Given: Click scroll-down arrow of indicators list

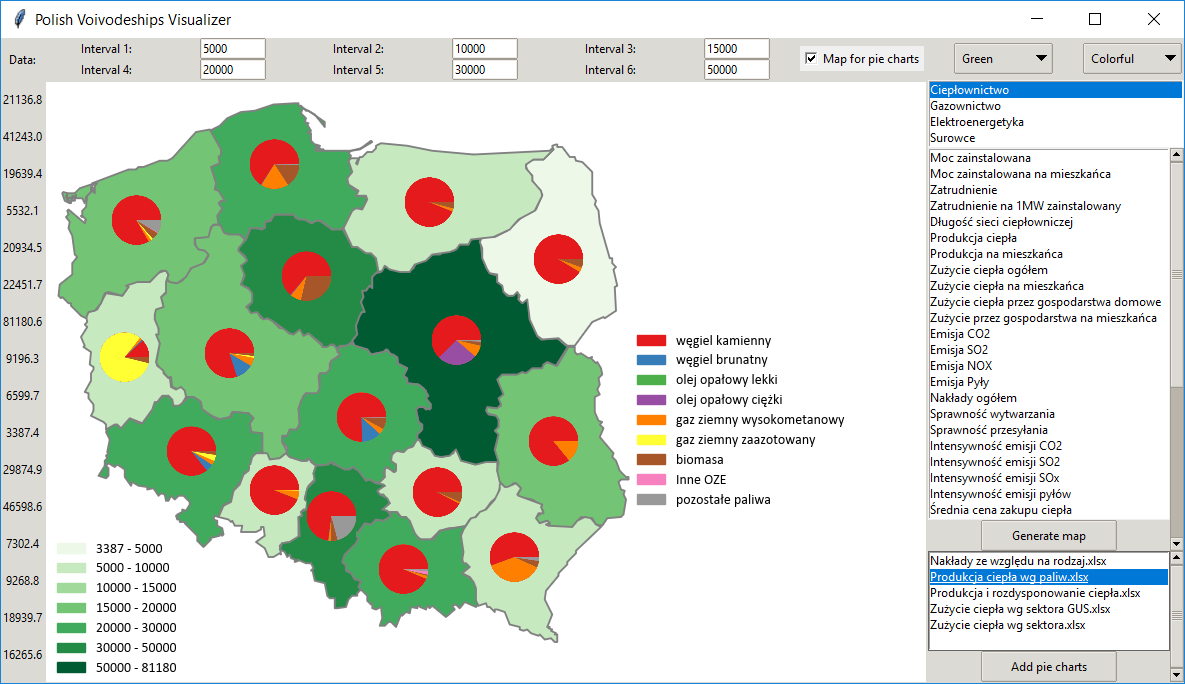Looking at the screenshot, I should [x=1177, y=543].
